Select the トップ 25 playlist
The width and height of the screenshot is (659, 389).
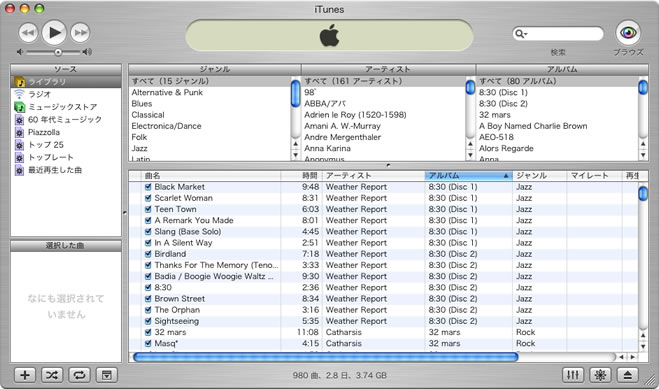tap(66, 145)
